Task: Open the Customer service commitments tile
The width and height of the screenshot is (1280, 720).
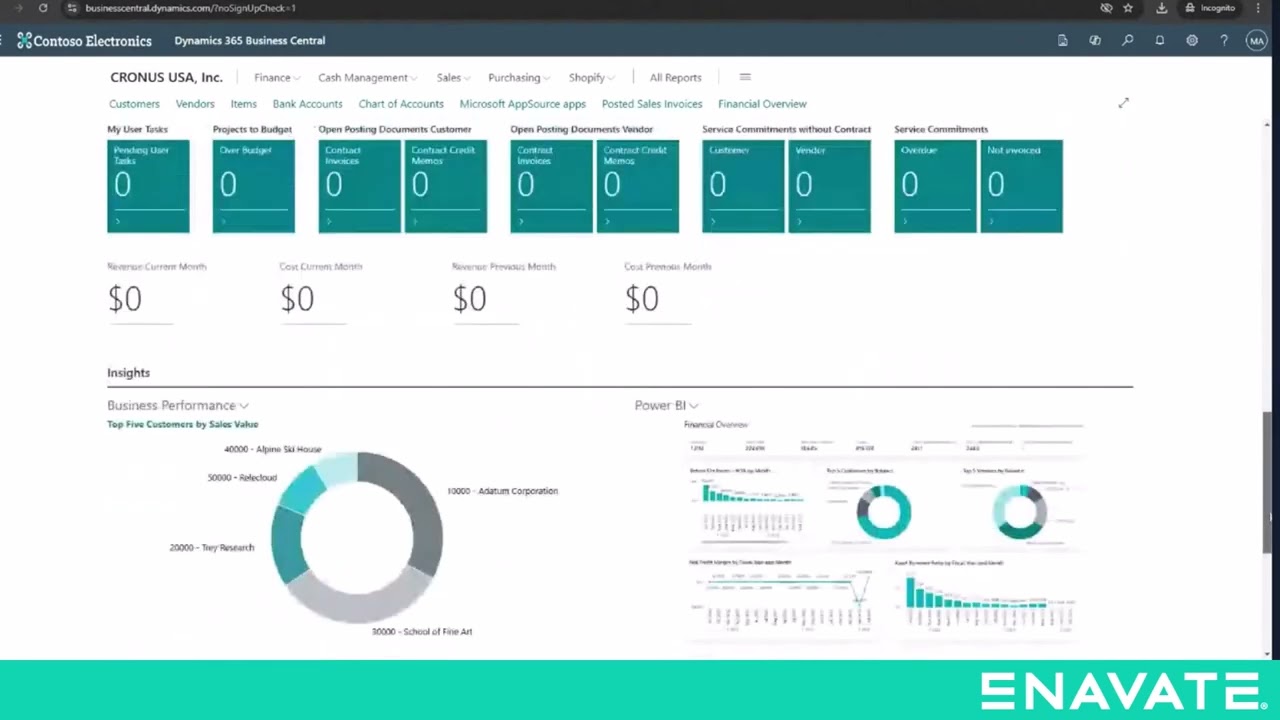Action: [x=744, y=186]
